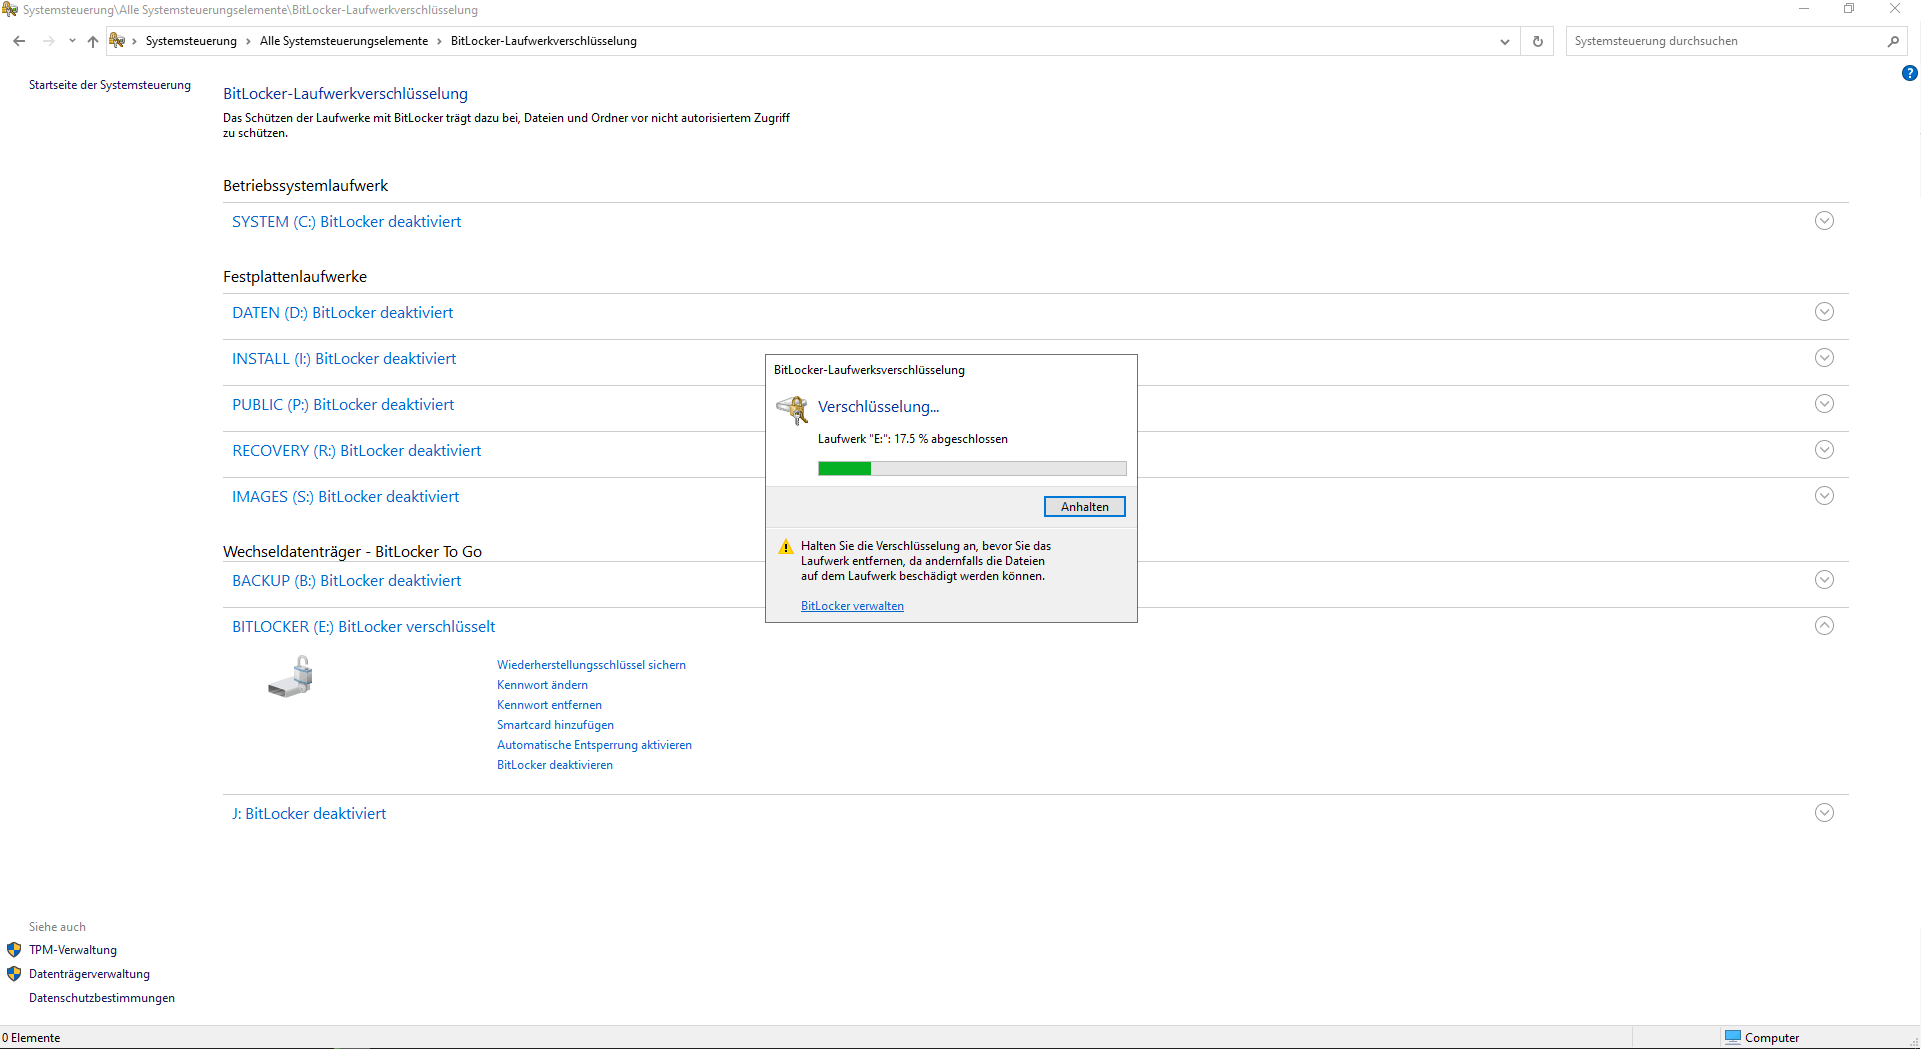
Task: Click the 'Festplattenlaufwerke' section heading
Action: (295, 277)
